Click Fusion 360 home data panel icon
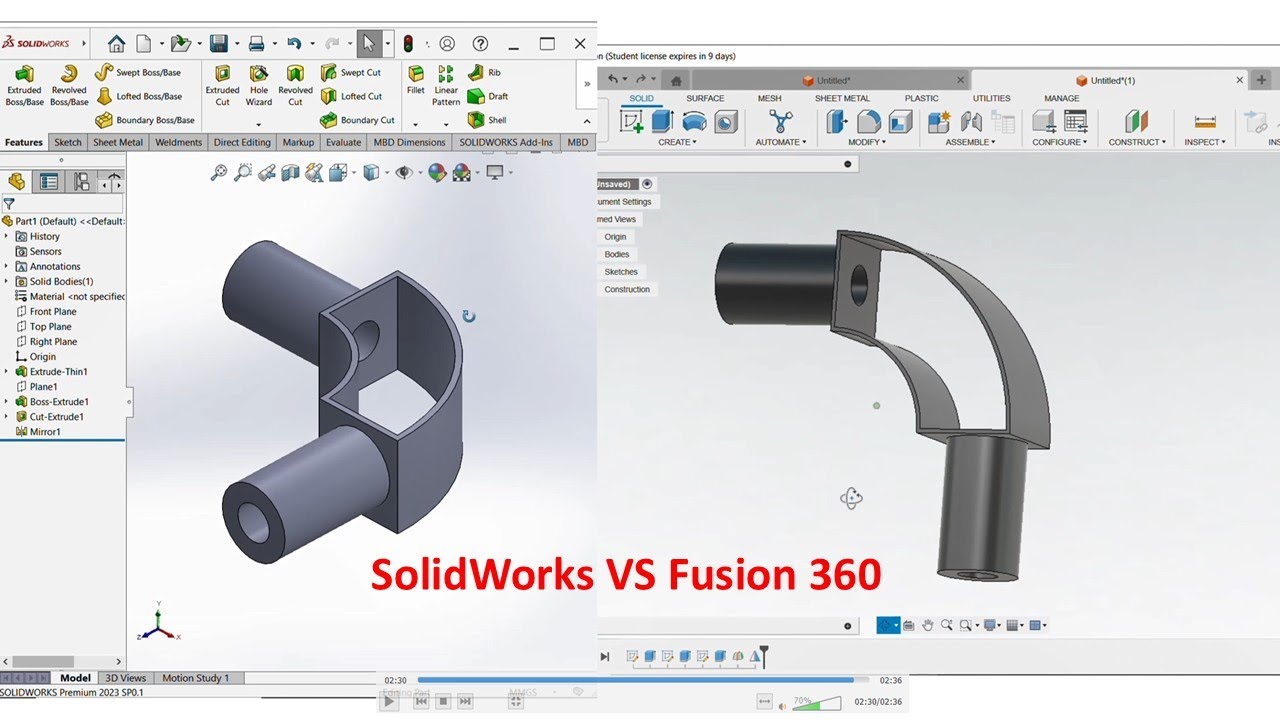The image size is (1280, 720). [676, 80]
